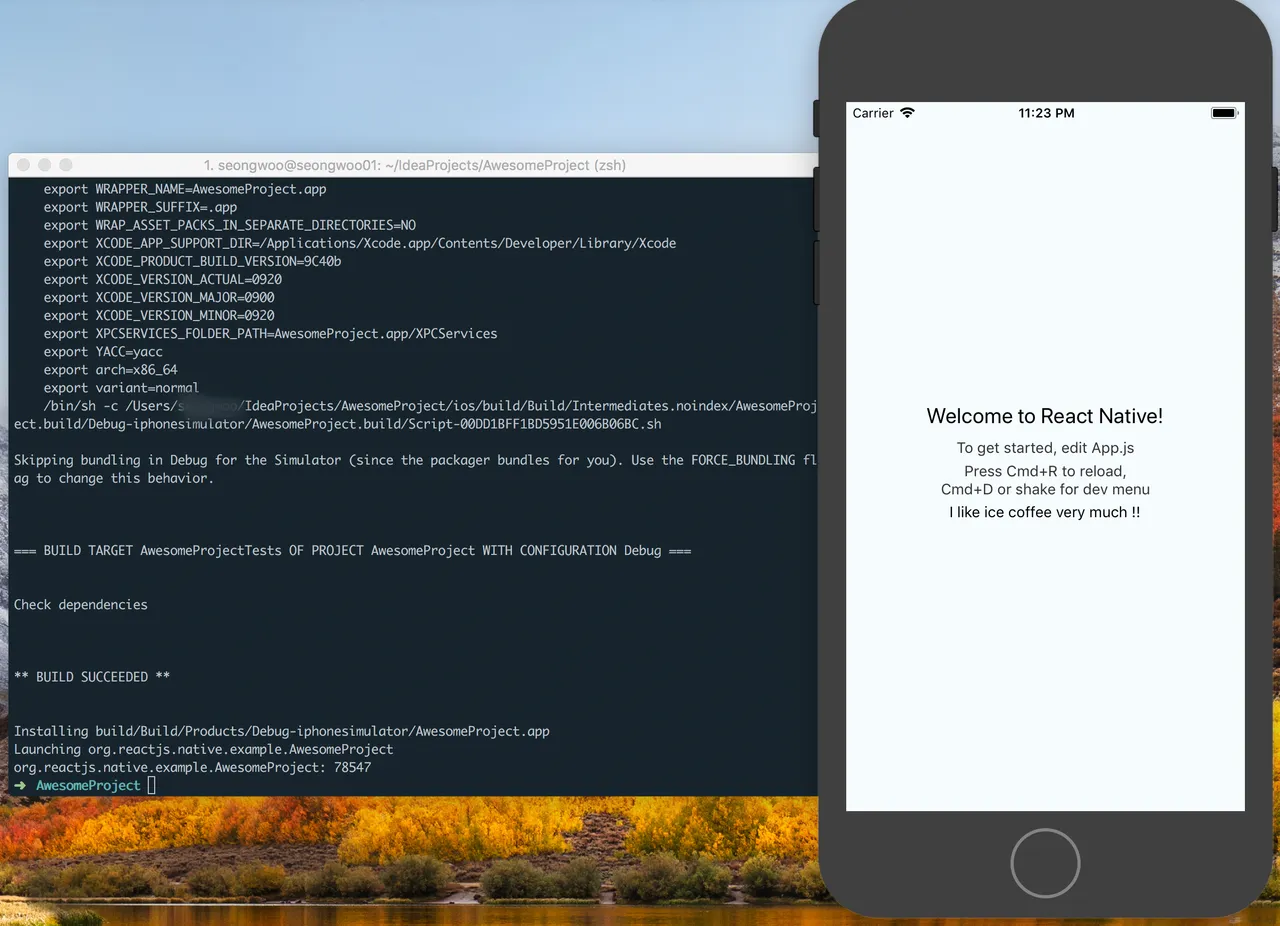Click the process ID line ending 78547

(x=192, y=767)
